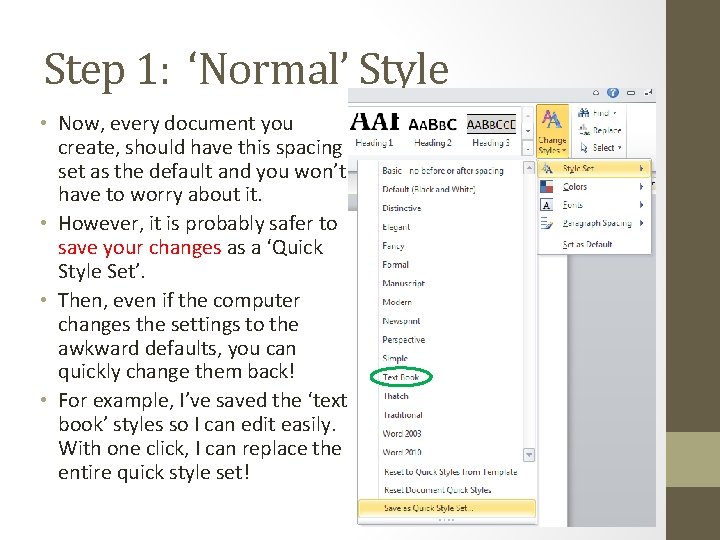This screenshot has width=720, height=540.
Task: Select the Perspective style set
Action: [404, 340]
